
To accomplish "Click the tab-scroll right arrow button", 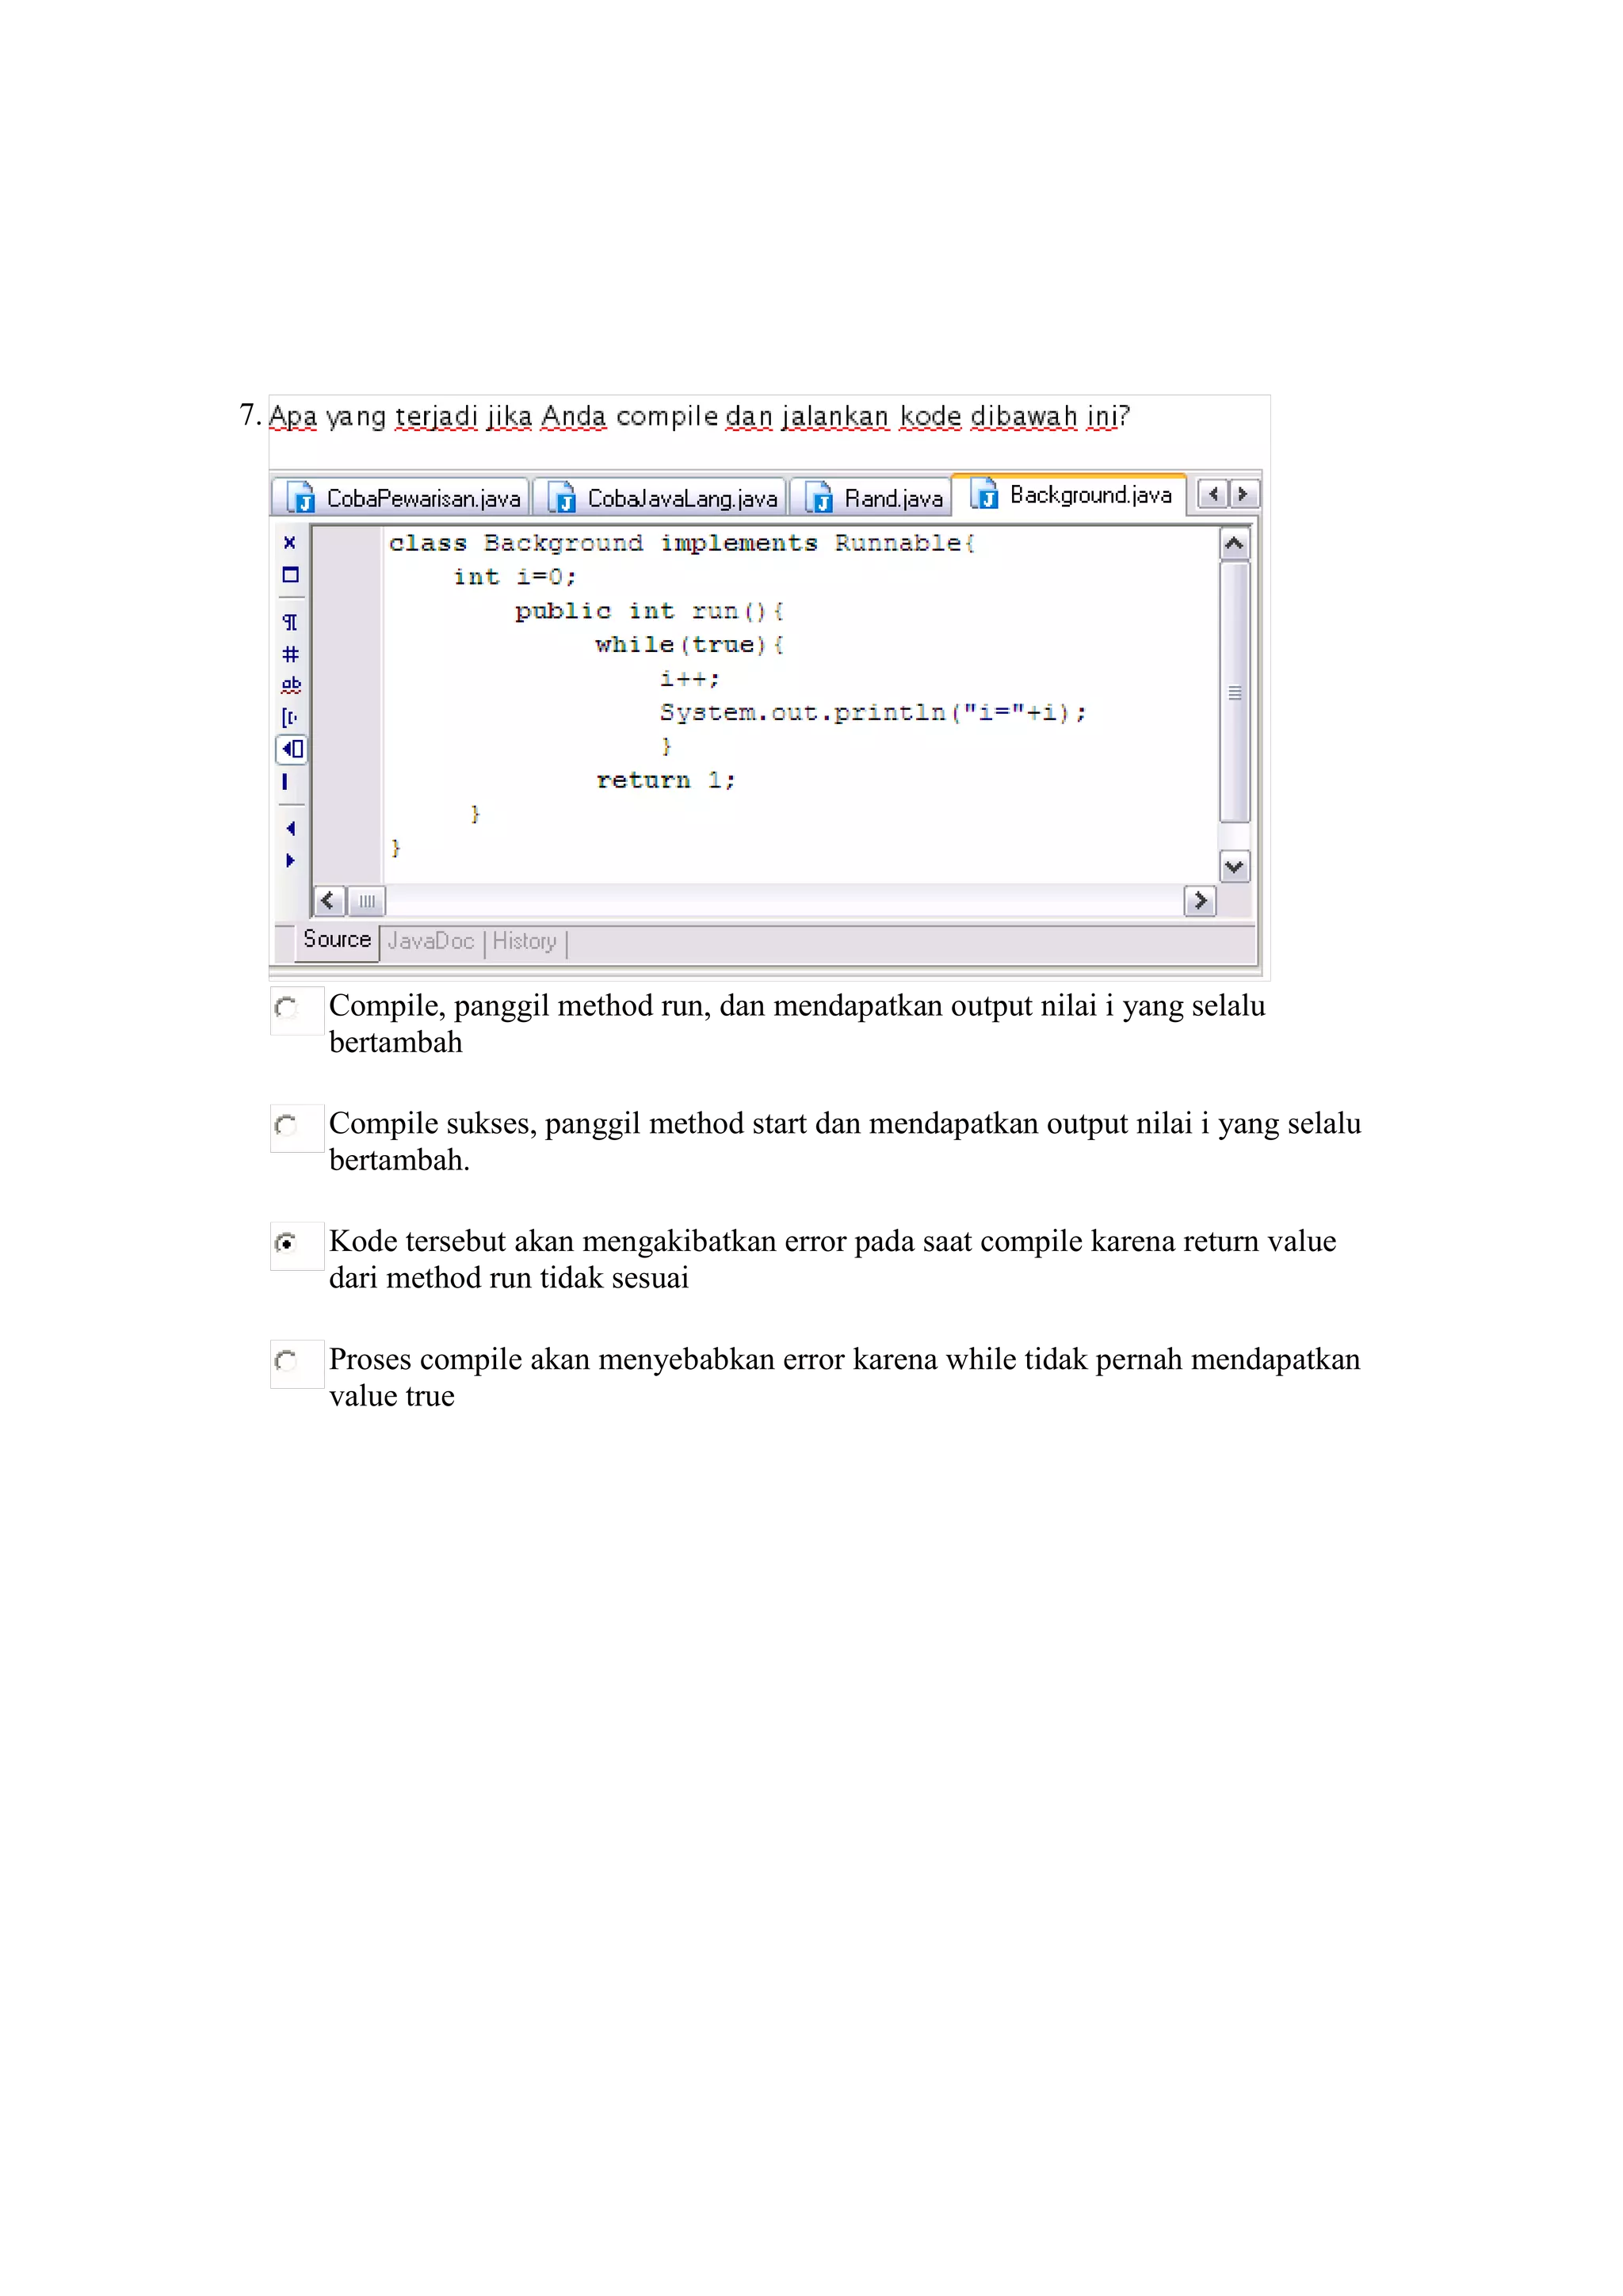I will pos(1243,494).
